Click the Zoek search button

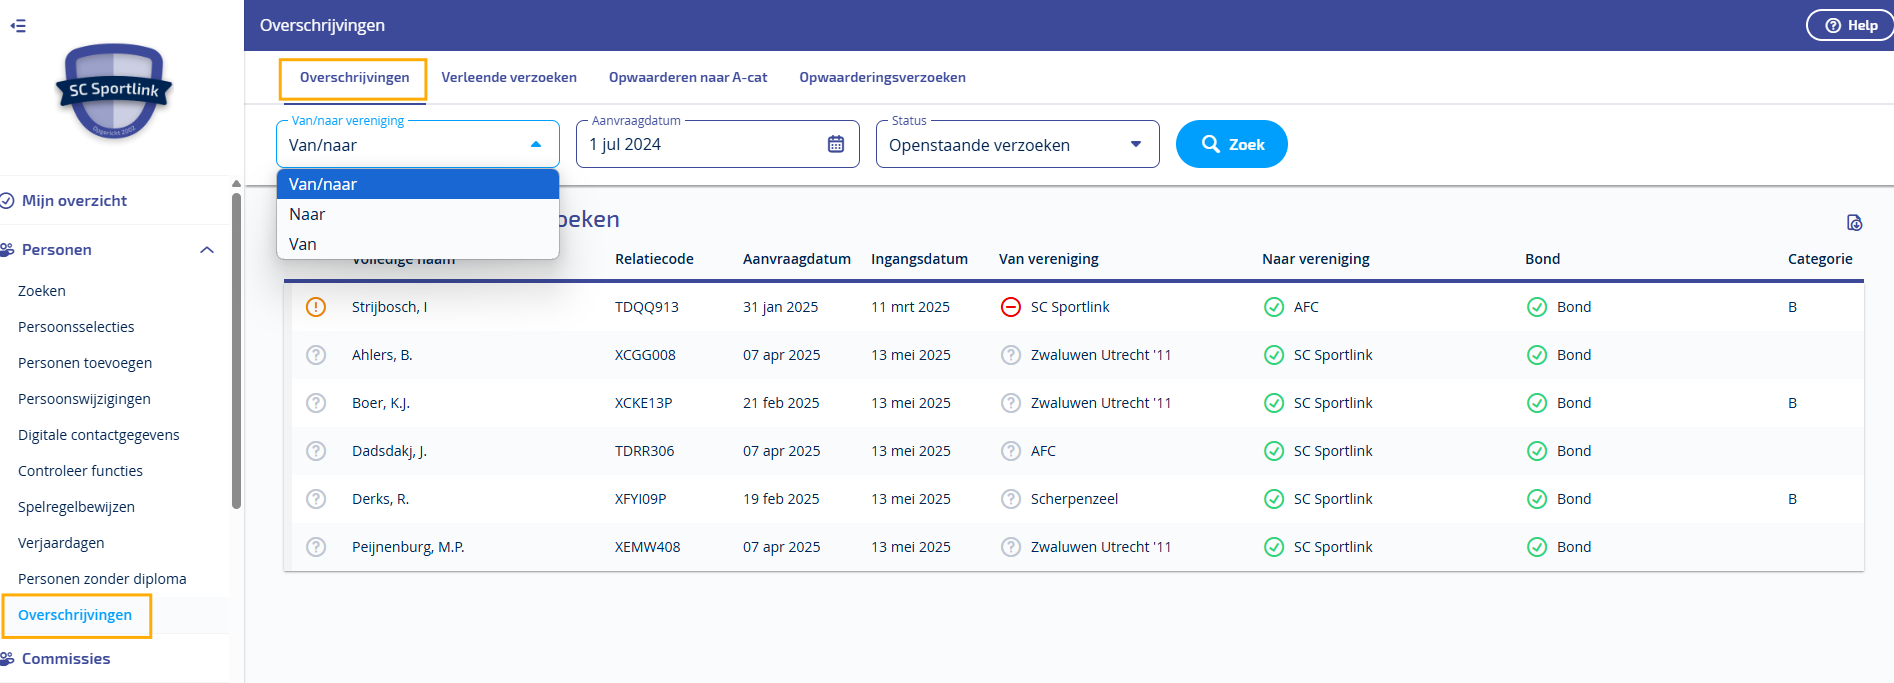click(1231, 144)
